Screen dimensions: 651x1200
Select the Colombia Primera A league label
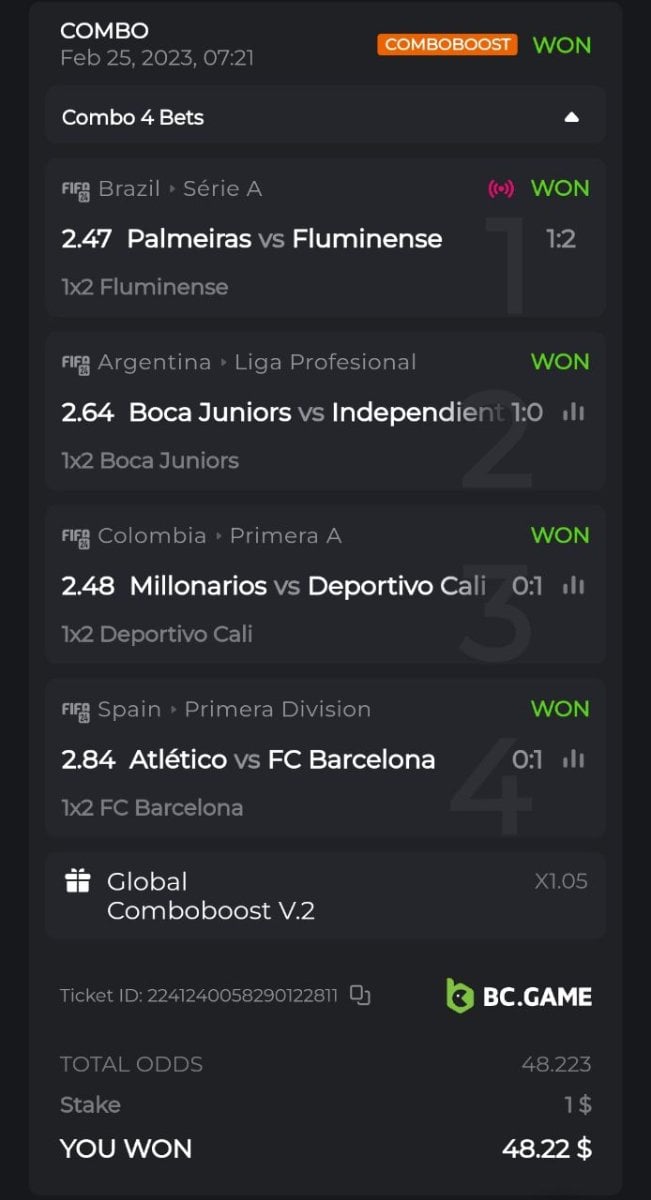(x=220, y=535)
